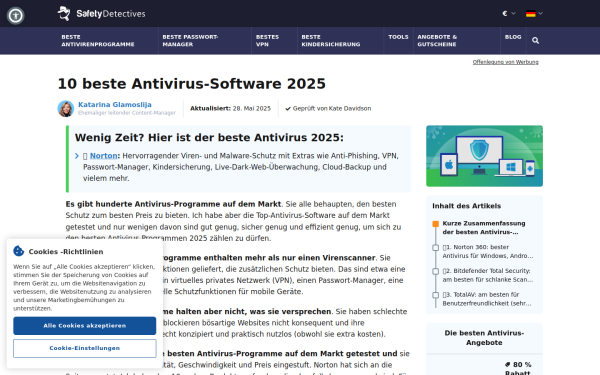Click the SafetyDetectives logo
The width and height of the screenshot is (600, 375).
(x=101, y=13)
